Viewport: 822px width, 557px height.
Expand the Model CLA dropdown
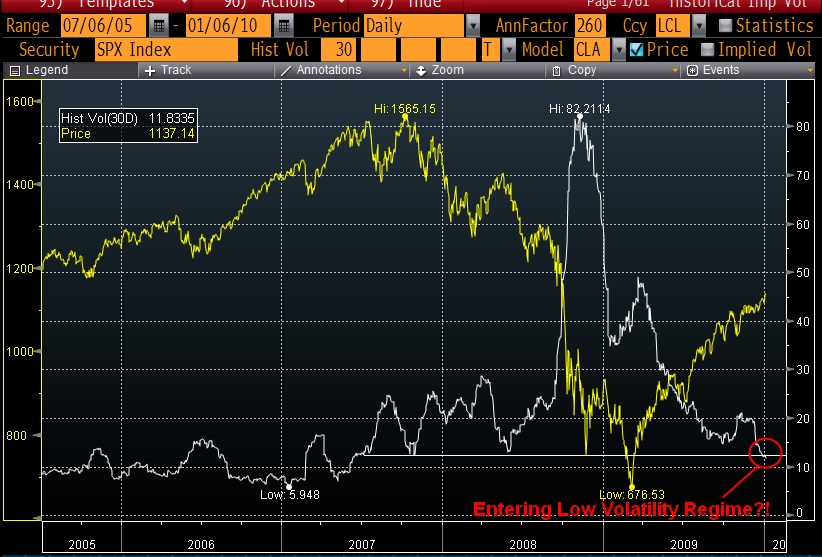pos(618,49)
